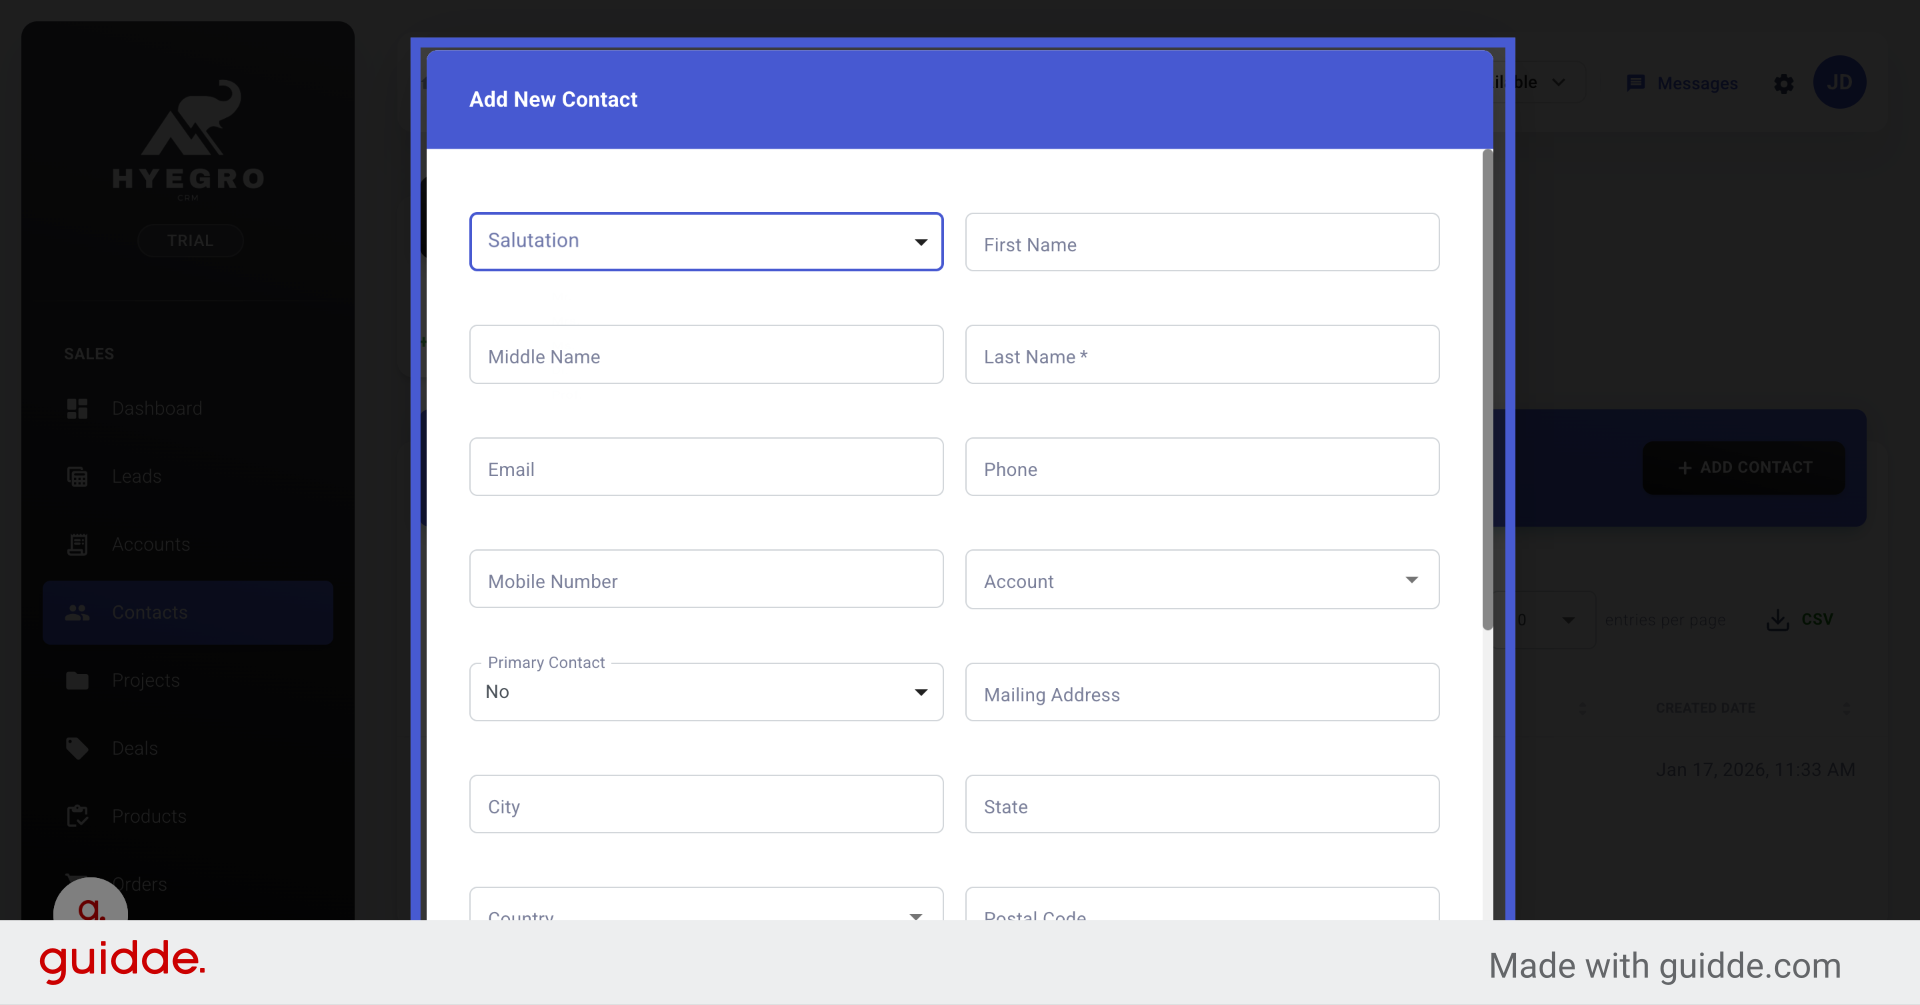Click the Products icon in sidebar
This screenshot has height=1005, width=1920.
click(x=77, y=817)
